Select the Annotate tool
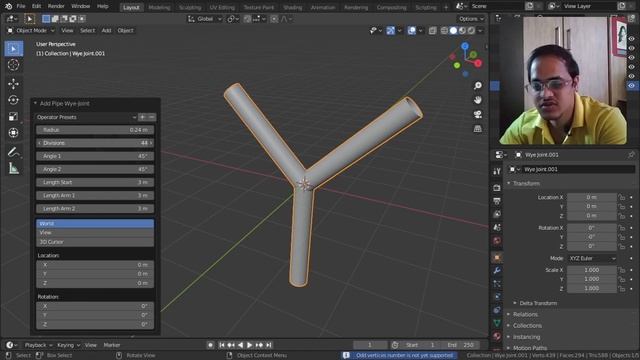 (13, 152)
